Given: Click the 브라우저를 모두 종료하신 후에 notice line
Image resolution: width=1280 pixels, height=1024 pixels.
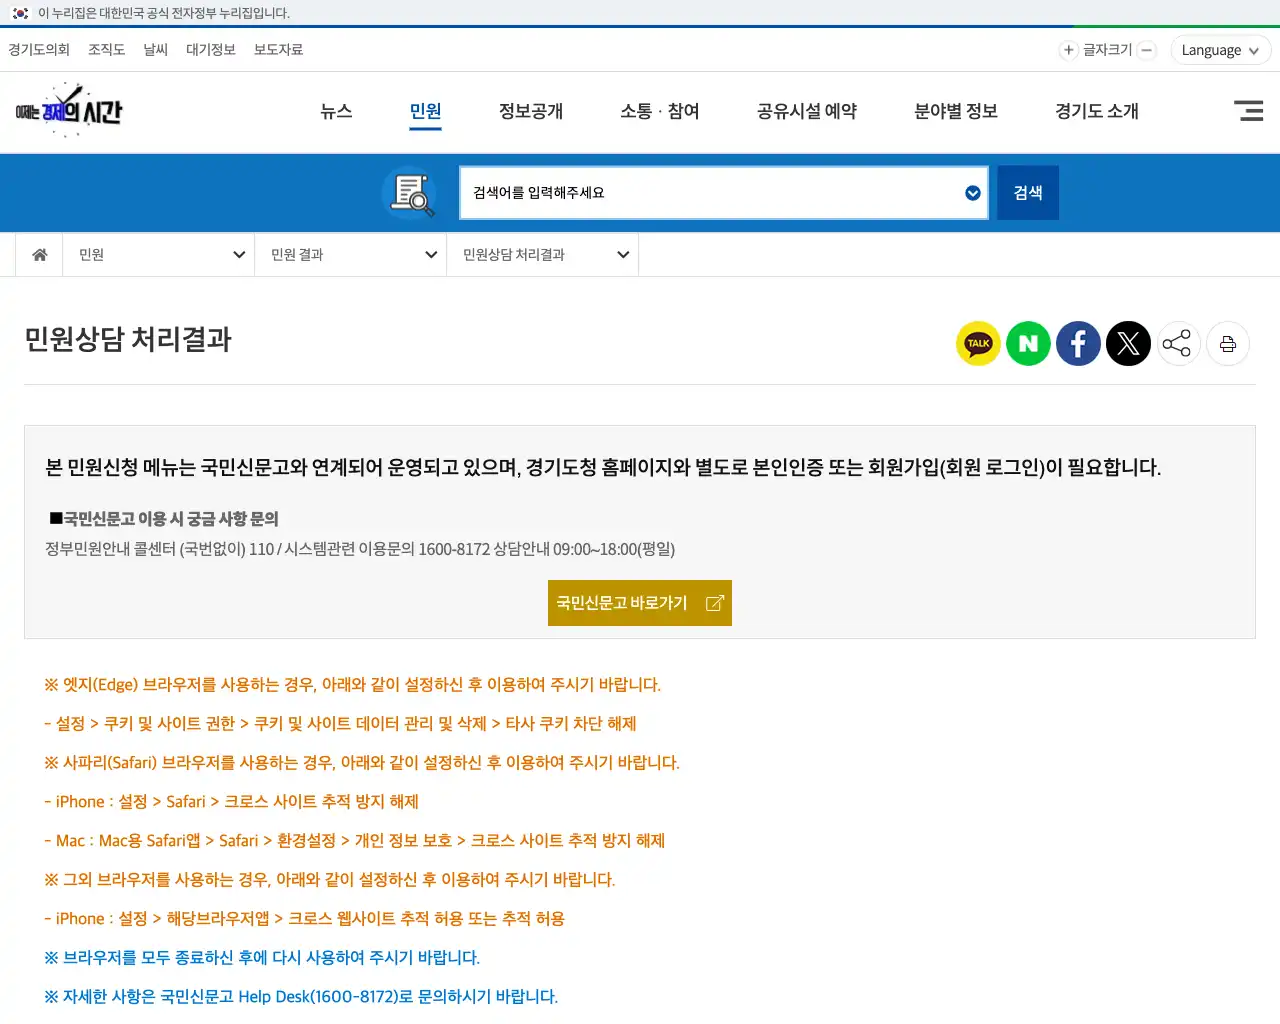Looking at the screenshot, I should coord(262,958).
